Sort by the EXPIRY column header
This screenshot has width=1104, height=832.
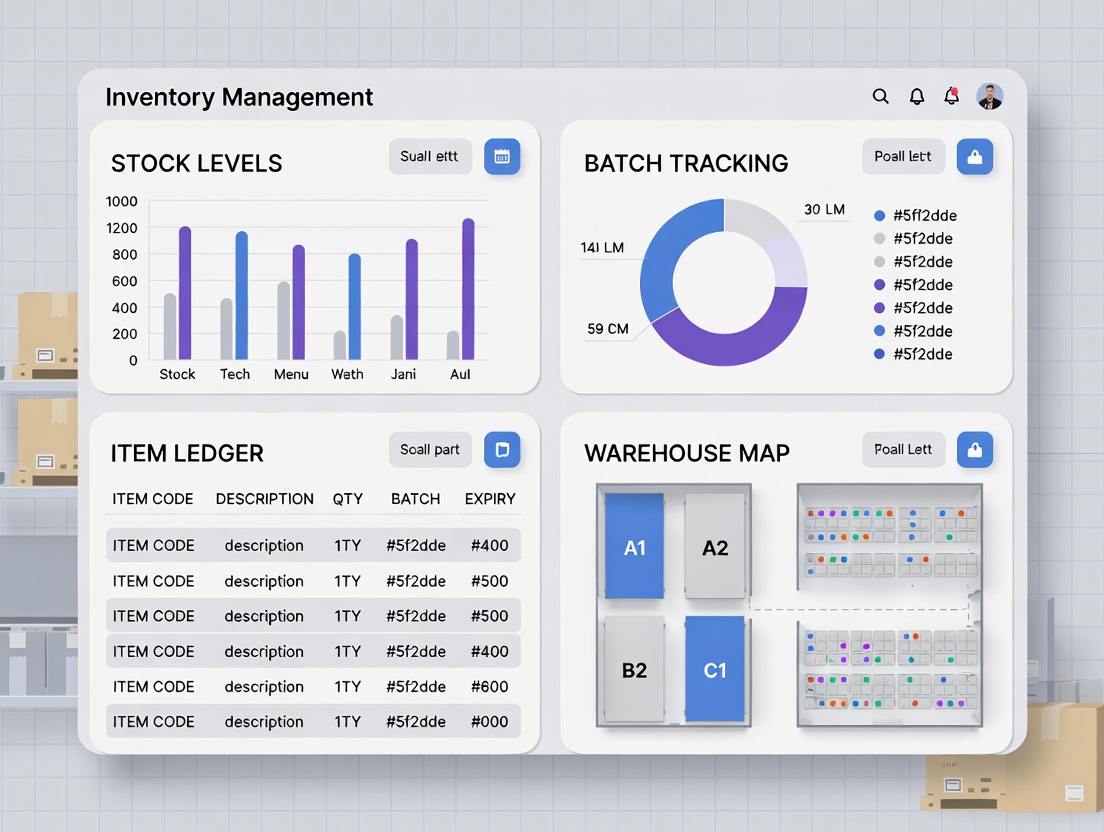490,499
